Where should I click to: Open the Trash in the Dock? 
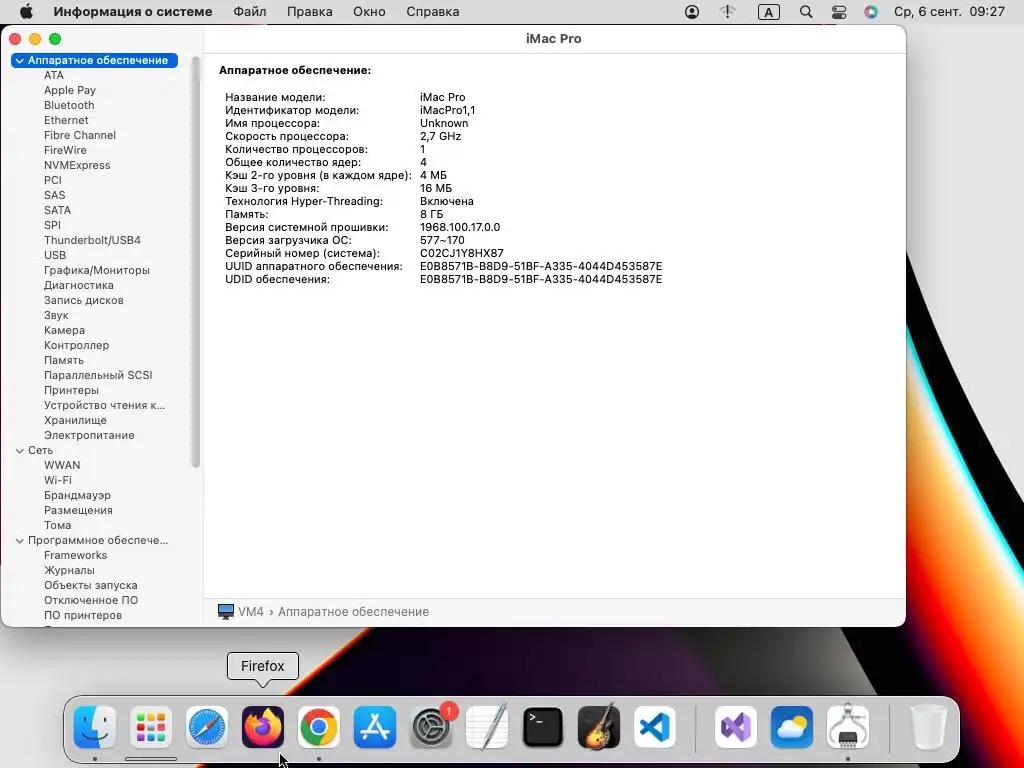click(x=928, y=727)
